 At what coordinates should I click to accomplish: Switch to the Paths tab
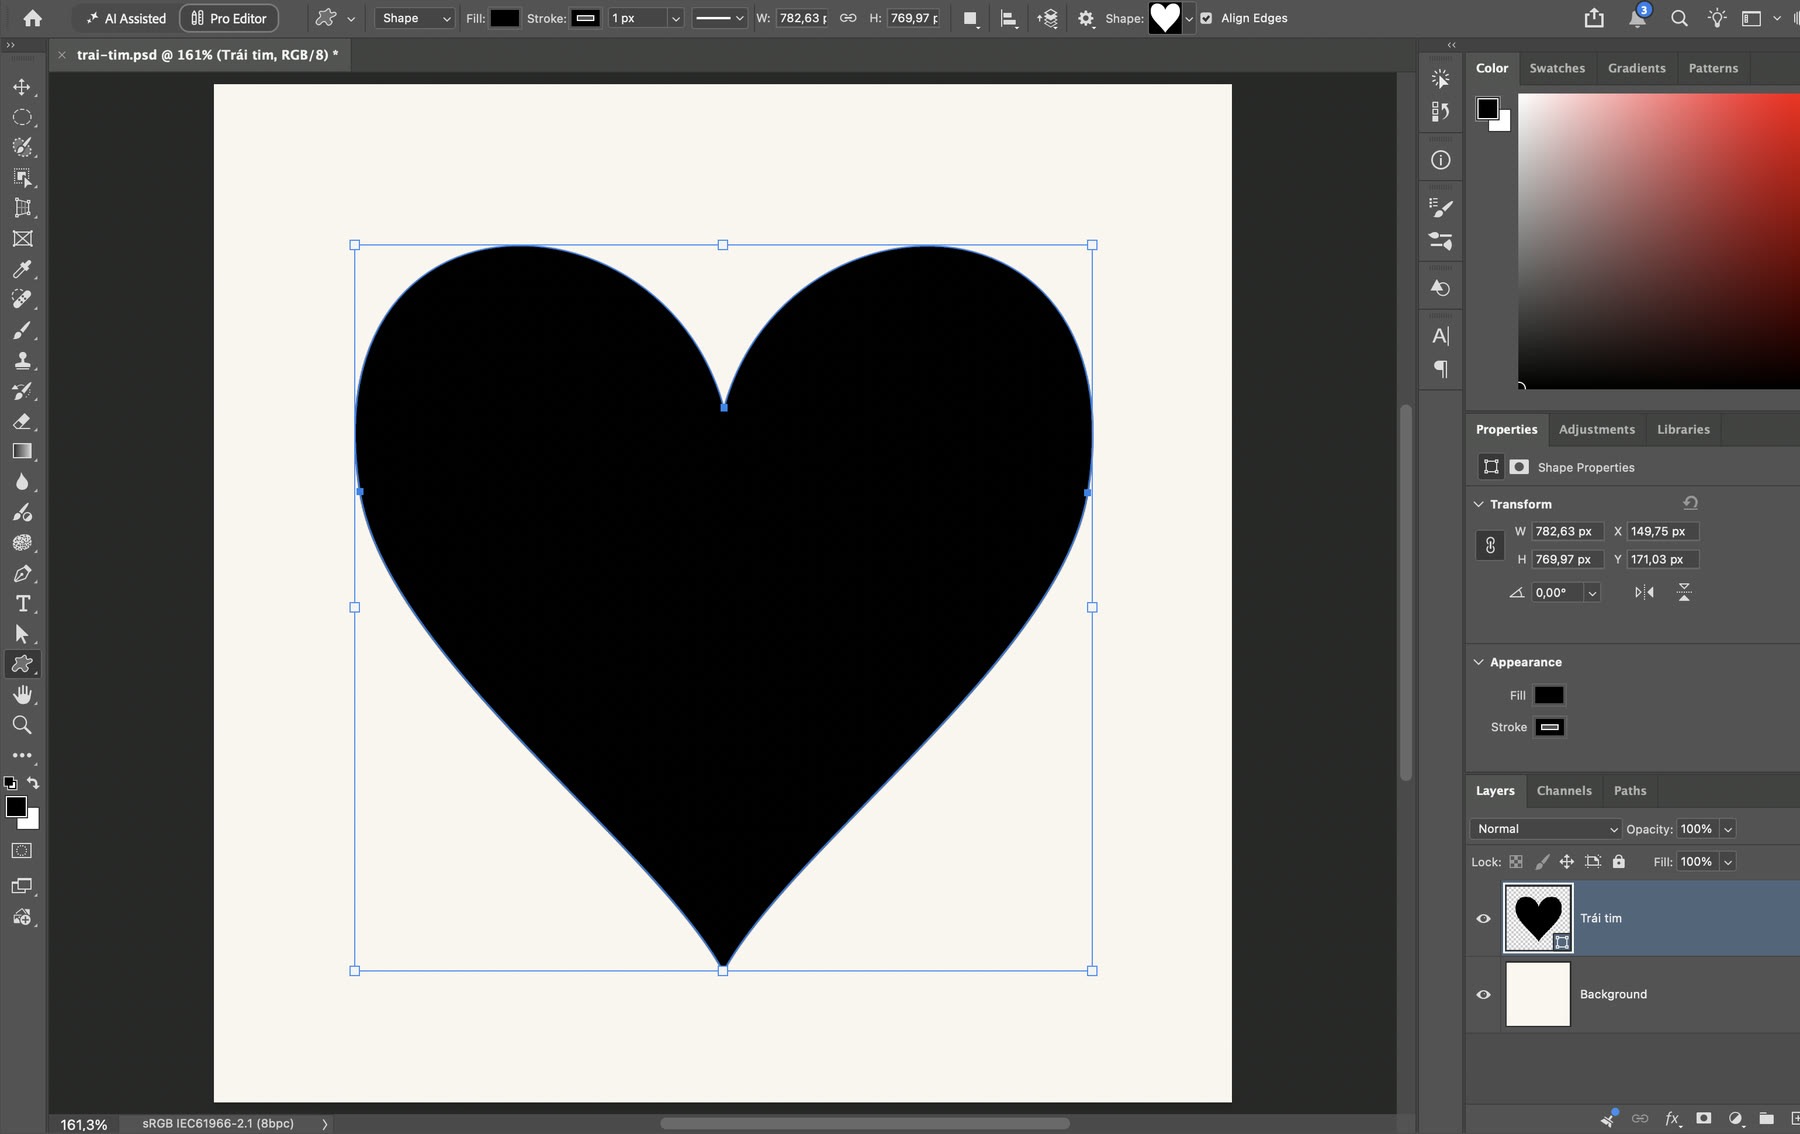click(x=1630, y=790)
